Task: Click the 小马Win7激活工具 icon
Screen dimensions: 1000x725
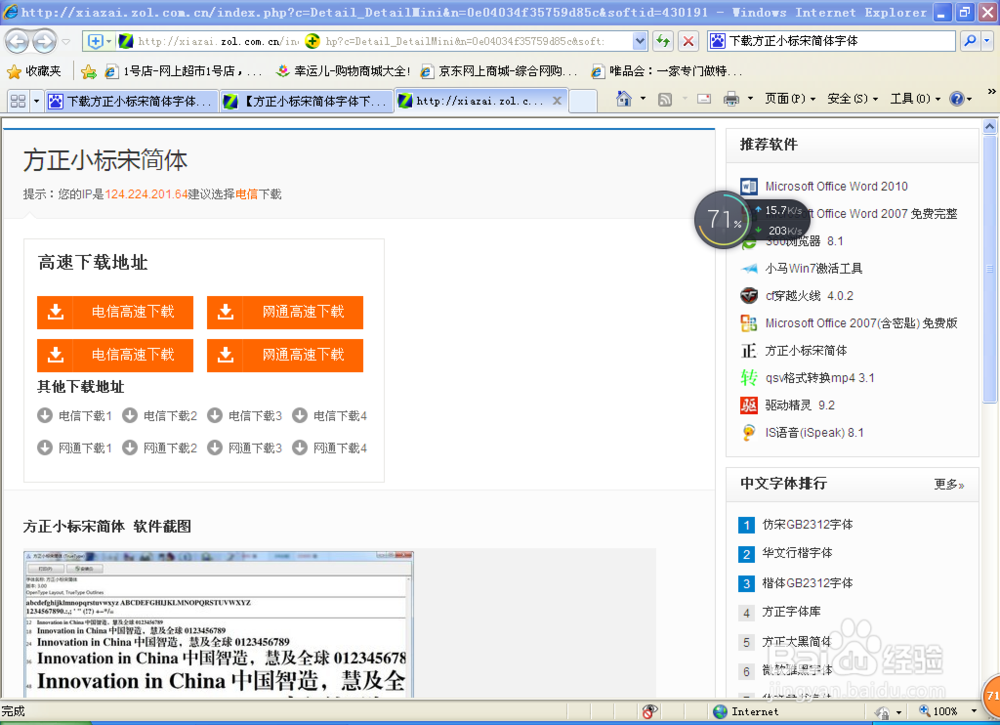Action: click(x=749, y=268)
